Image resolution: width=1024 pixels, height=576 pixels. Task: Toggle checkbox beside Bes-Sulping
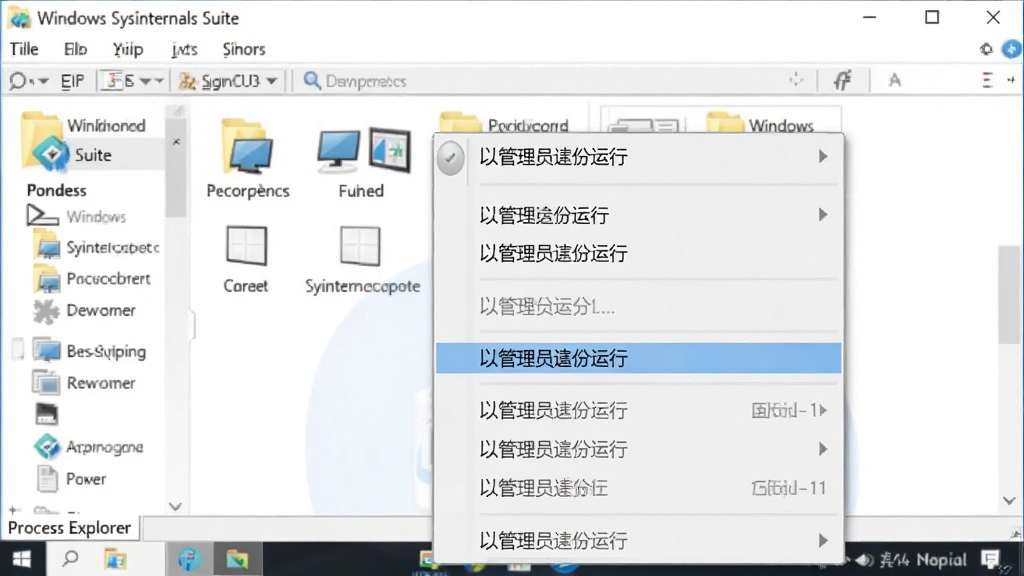[x=18, y=350]
